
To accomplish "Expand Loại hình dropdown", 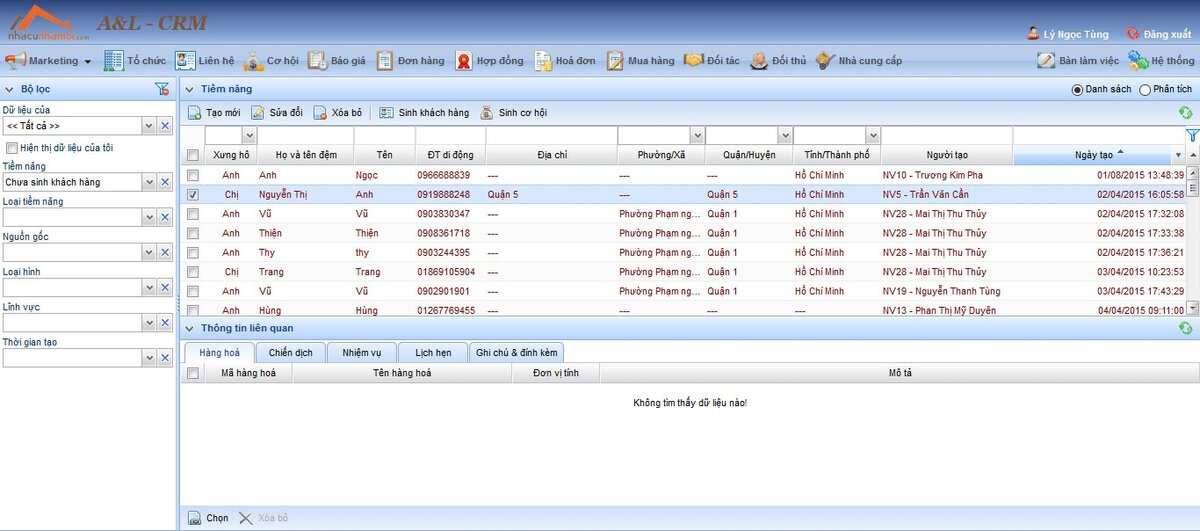I will tap(149, 287).
